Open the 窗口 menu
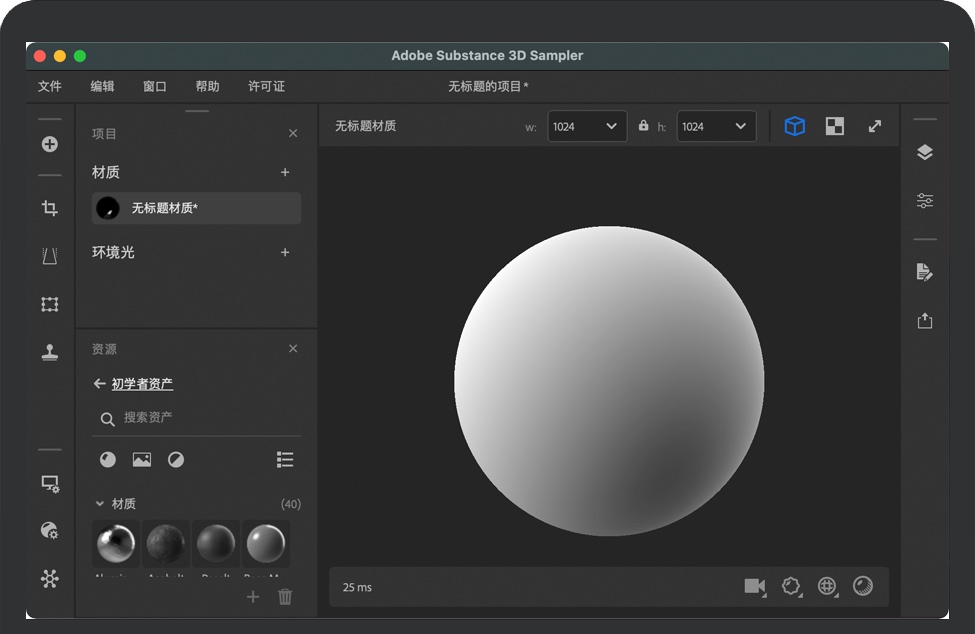Image resolution: width=975 pixels, height=634 pixels. (x=155, y=86)
